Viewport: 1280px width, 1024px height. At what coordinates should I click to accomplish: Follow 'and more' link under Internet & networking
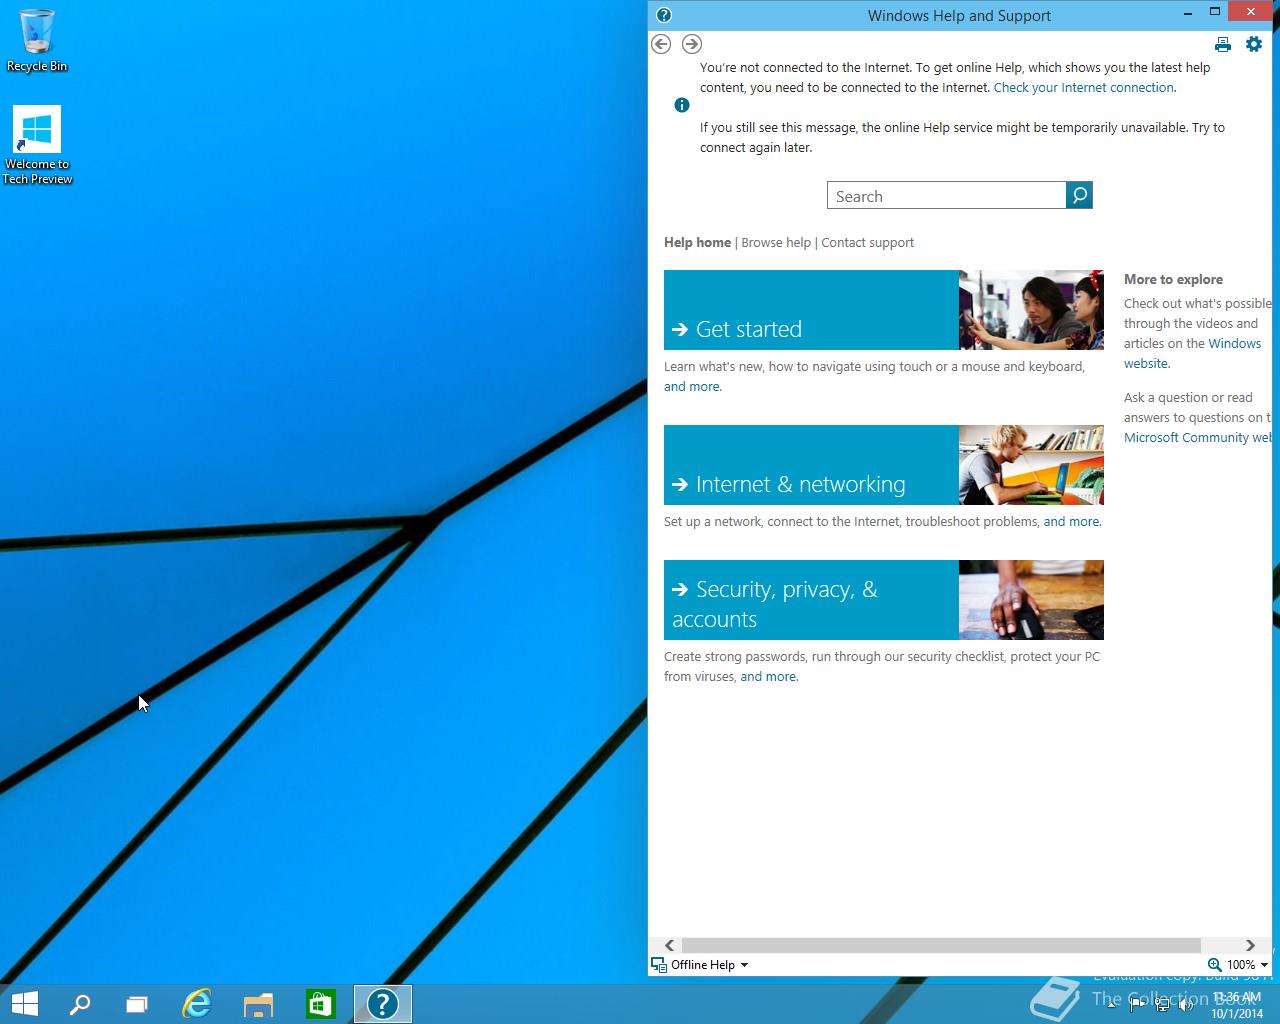(x=1071, y=522)
